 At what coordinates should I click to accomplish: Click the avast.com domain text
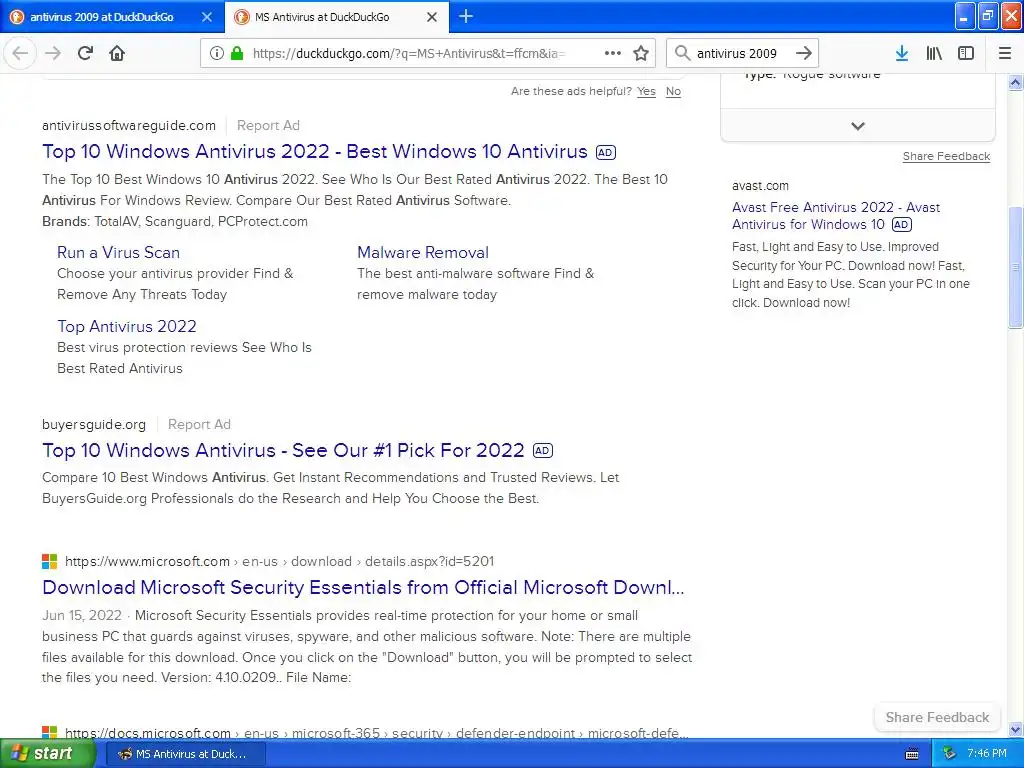(x=760, y=185)
